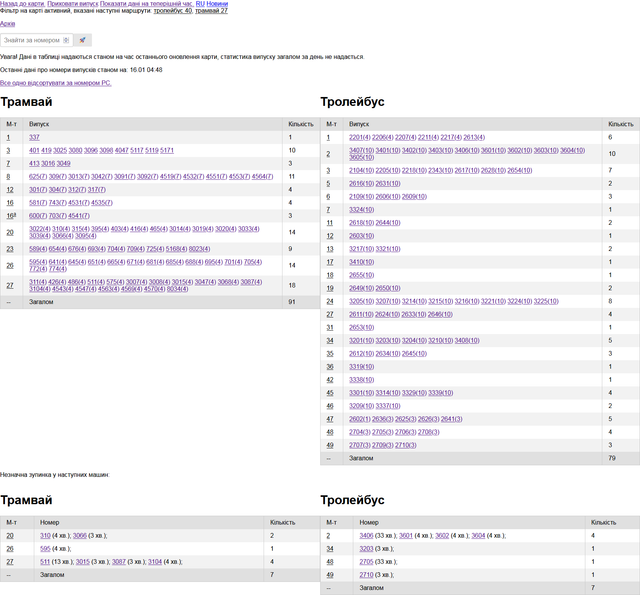Open trolleybus vehicle 3410(10) link
The height and width of the screenshot is (595, 640).
coord(362,262)
